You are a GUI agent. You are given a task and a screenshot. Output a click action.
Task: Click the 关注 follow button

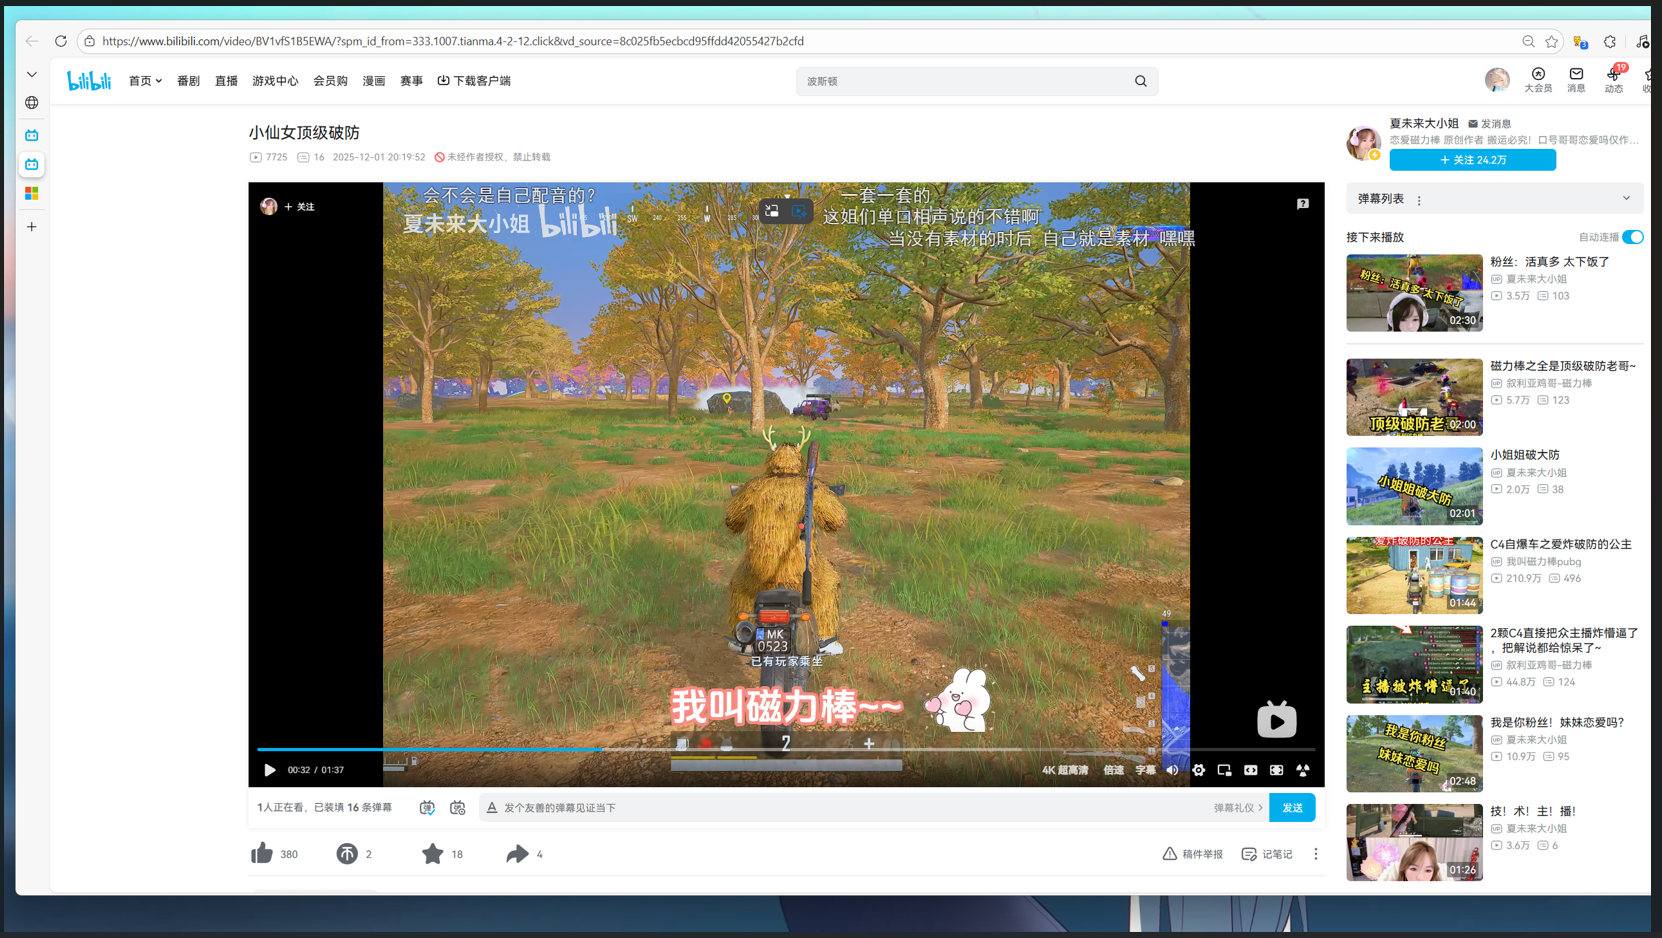coord(1472,159)
